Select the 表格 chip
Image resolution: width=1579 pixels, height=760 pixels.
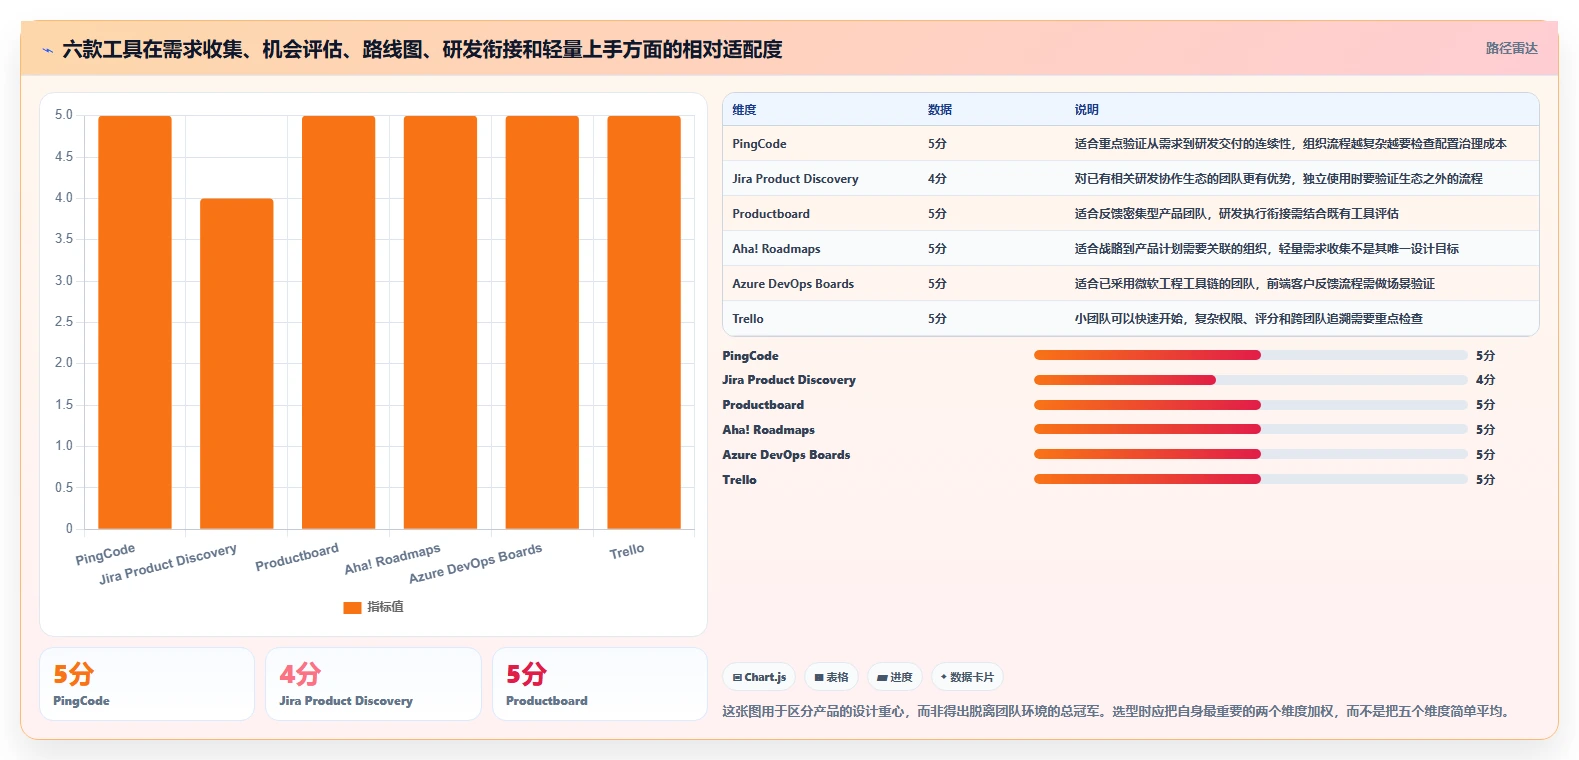click(x=831, y=677)
